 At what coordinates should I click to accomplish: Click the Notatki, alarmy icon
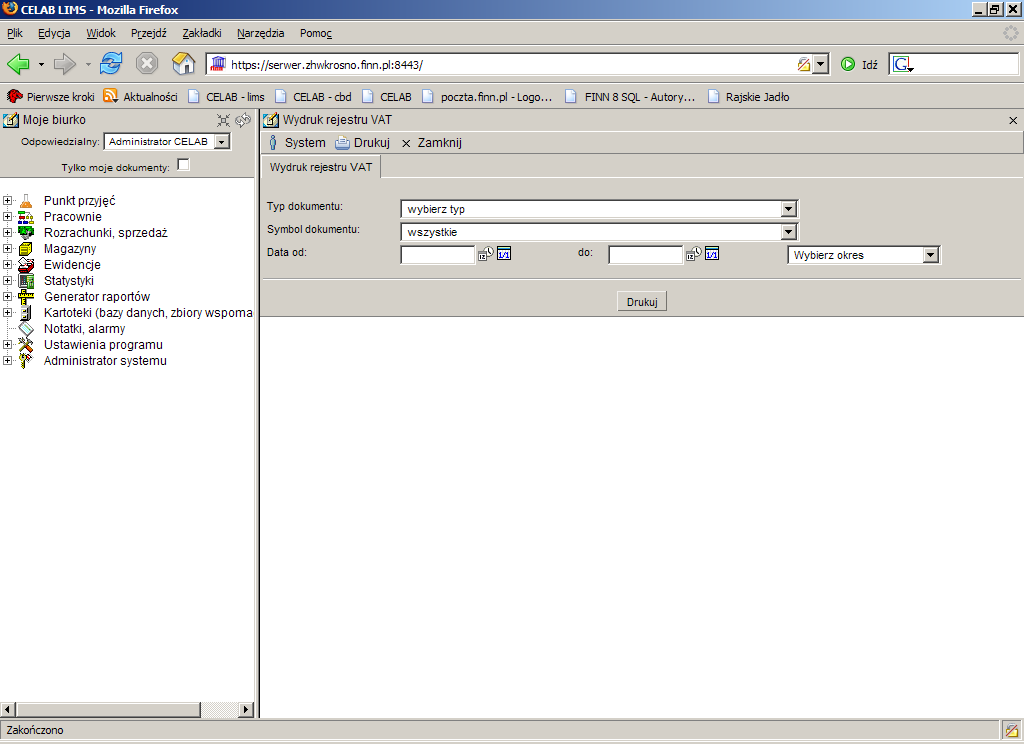click(25, 329)
